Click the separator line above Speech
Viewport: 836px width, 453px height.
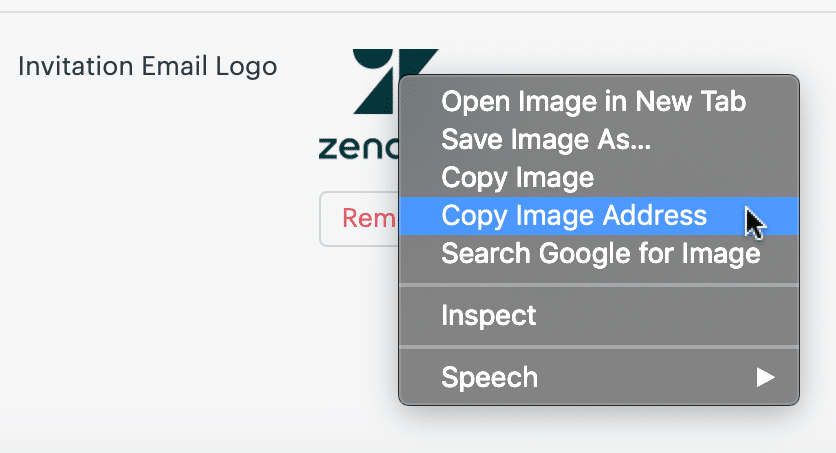(598, 347)
